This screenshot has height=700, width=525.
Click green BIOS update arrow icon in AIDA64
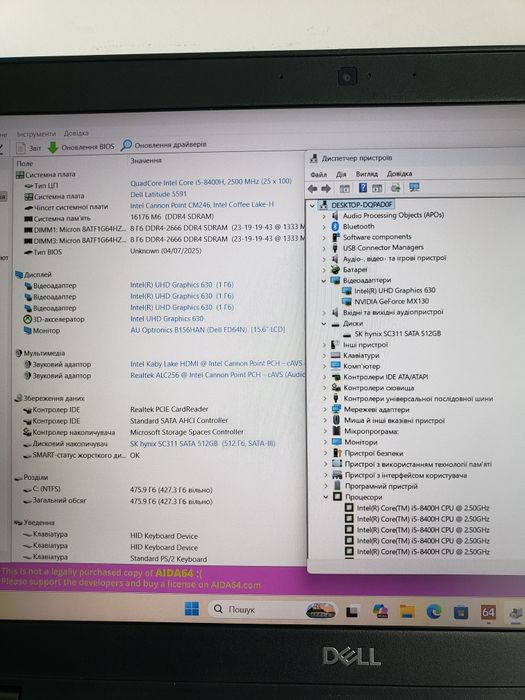coord(53,147)
